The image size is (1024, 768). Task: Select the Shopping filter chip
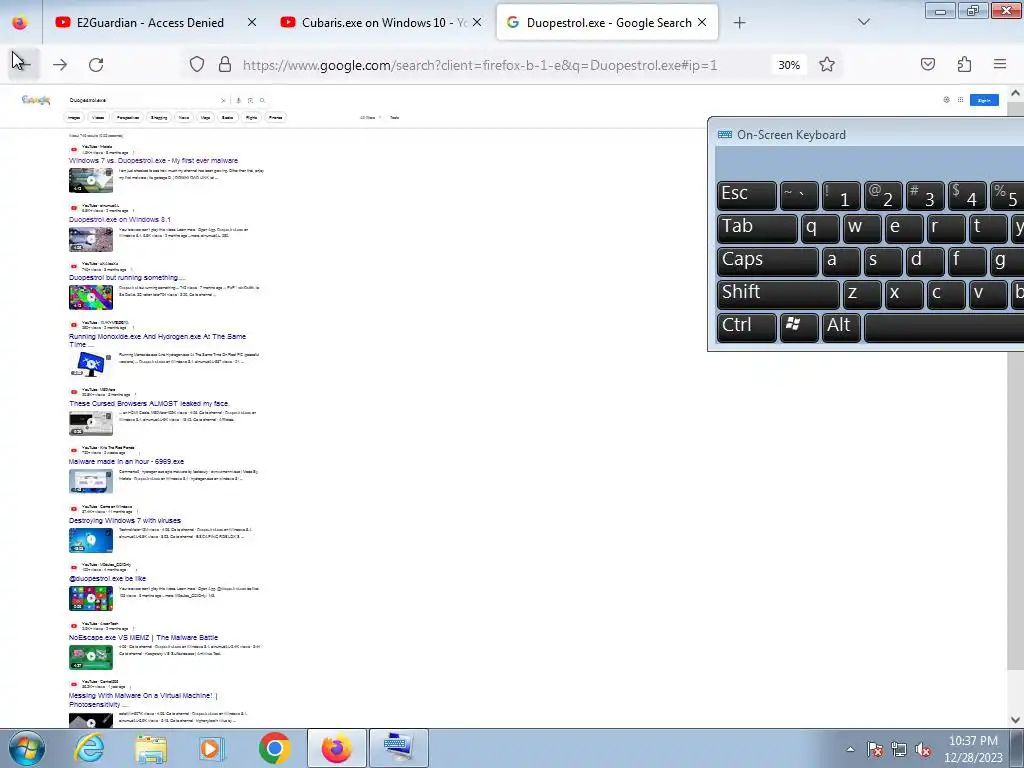pyautogui.click(x=159, y=118)
